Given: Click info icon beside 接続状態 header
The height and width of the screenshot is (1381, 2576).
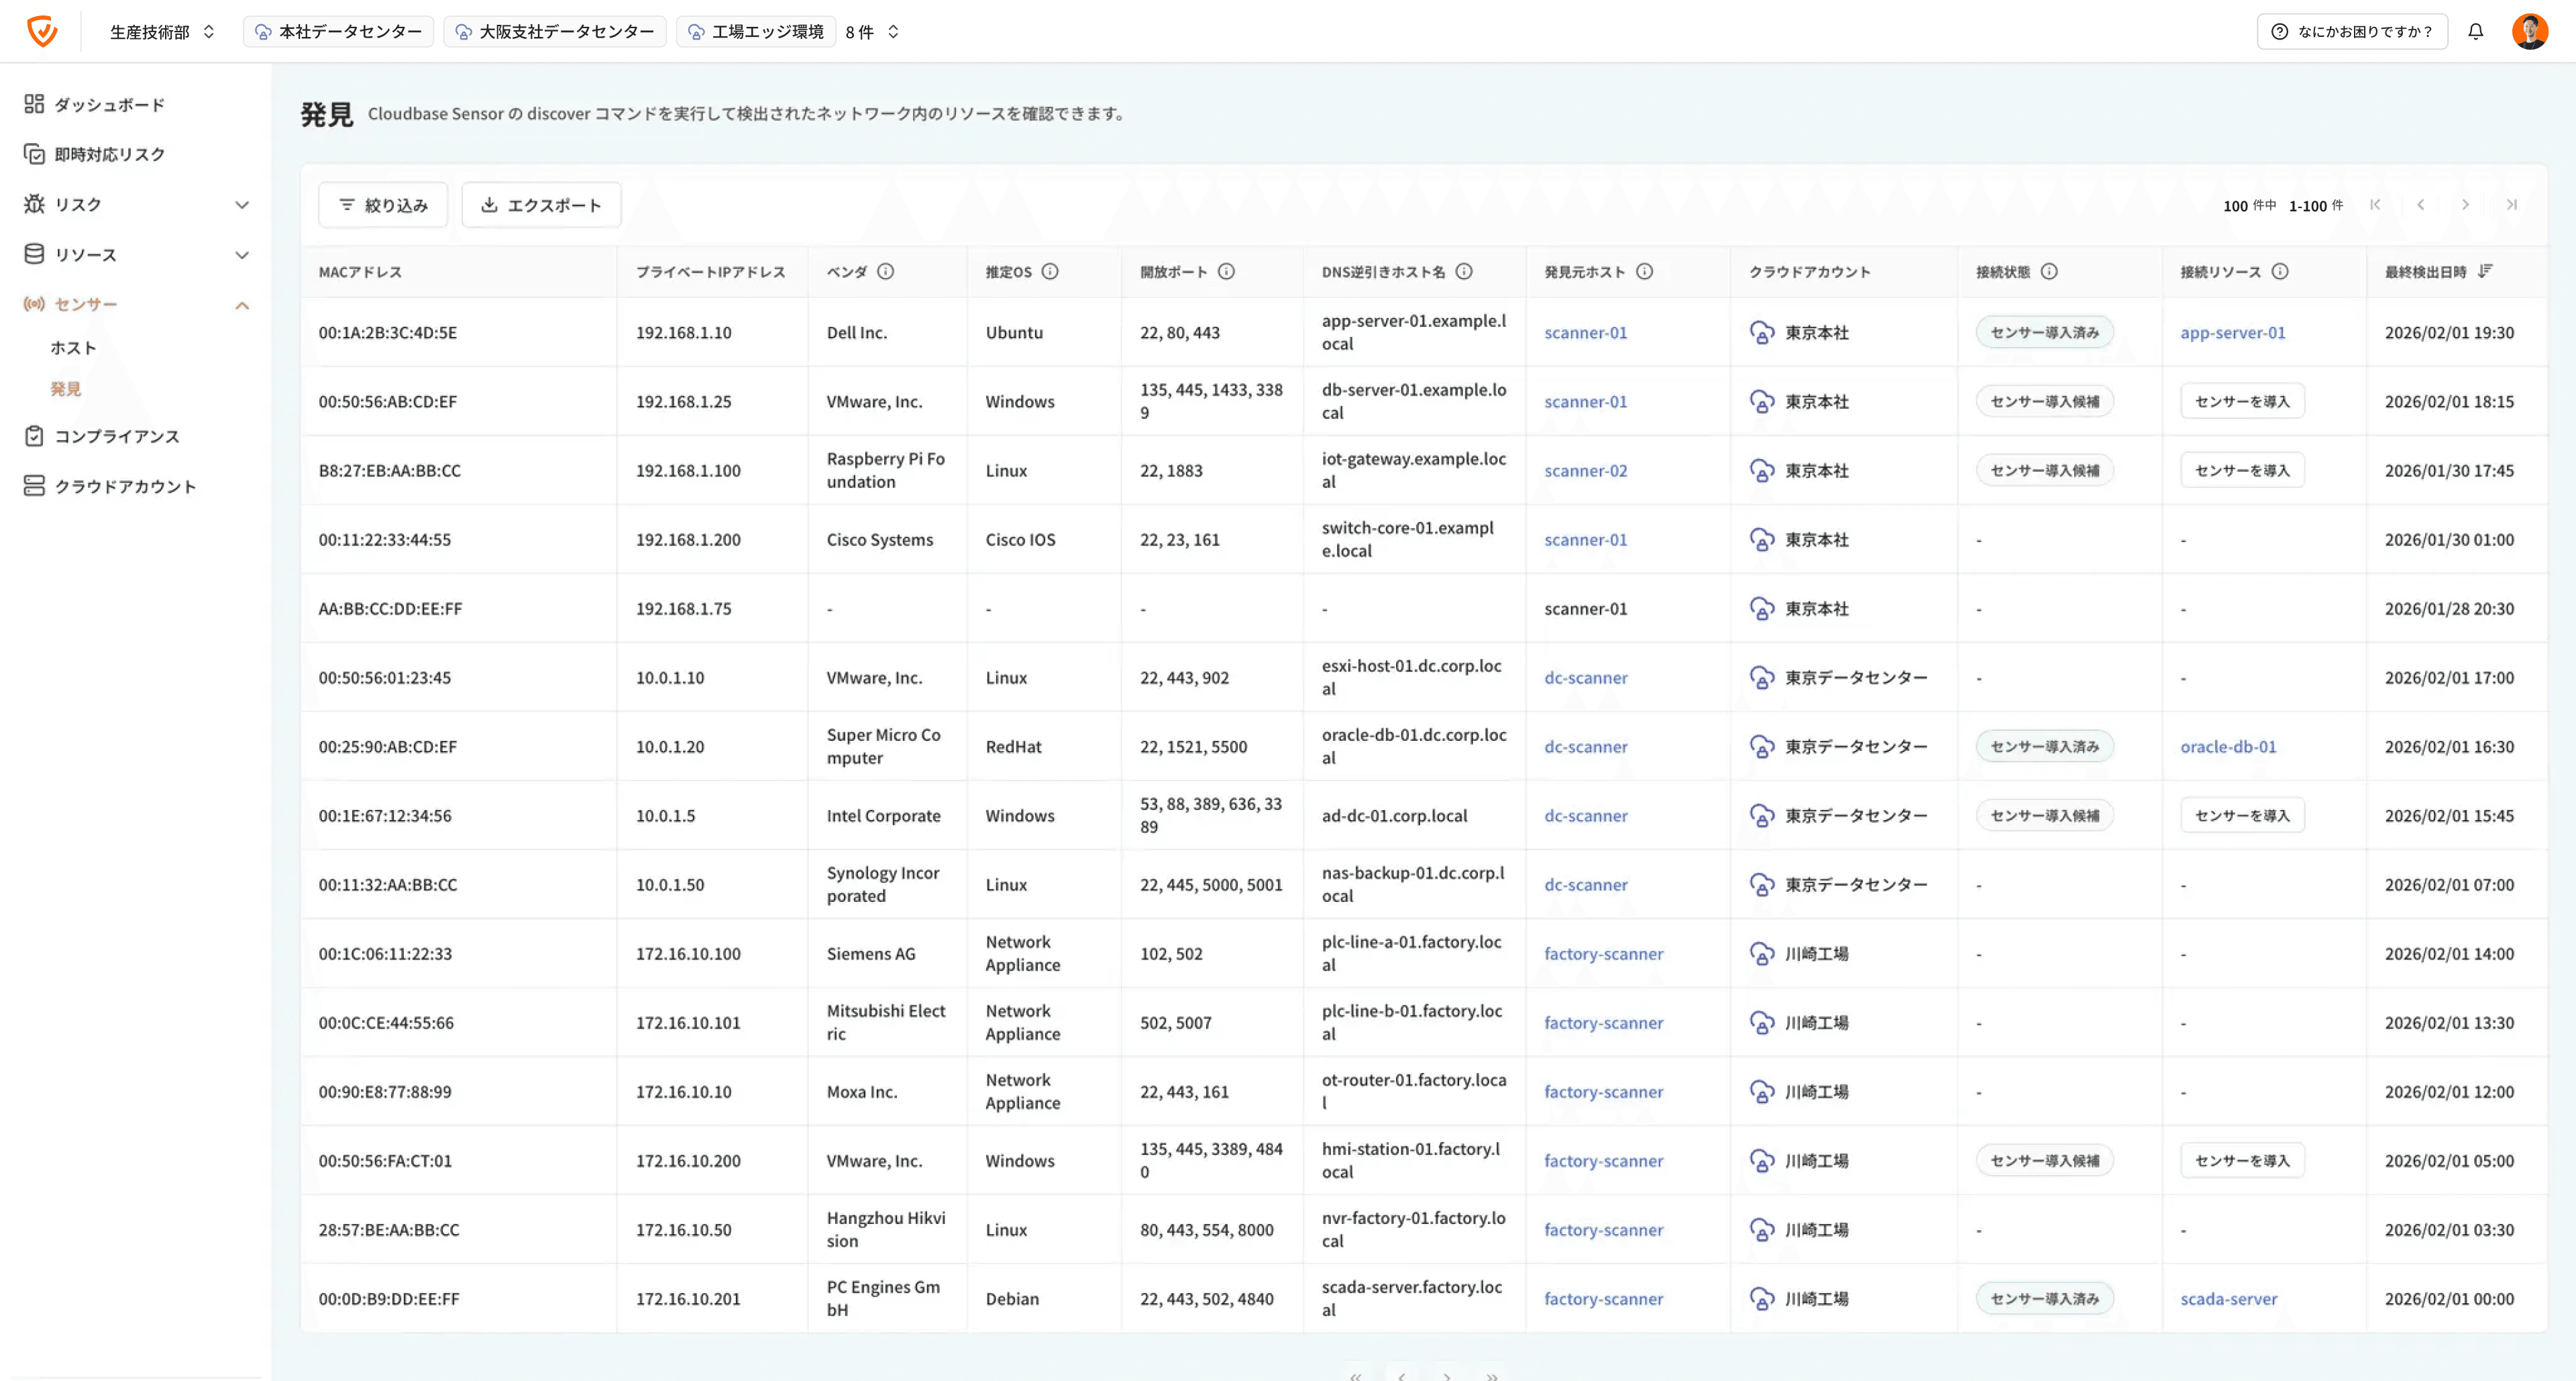Looking at the screenshot, I should click(x=2049, y=271).
